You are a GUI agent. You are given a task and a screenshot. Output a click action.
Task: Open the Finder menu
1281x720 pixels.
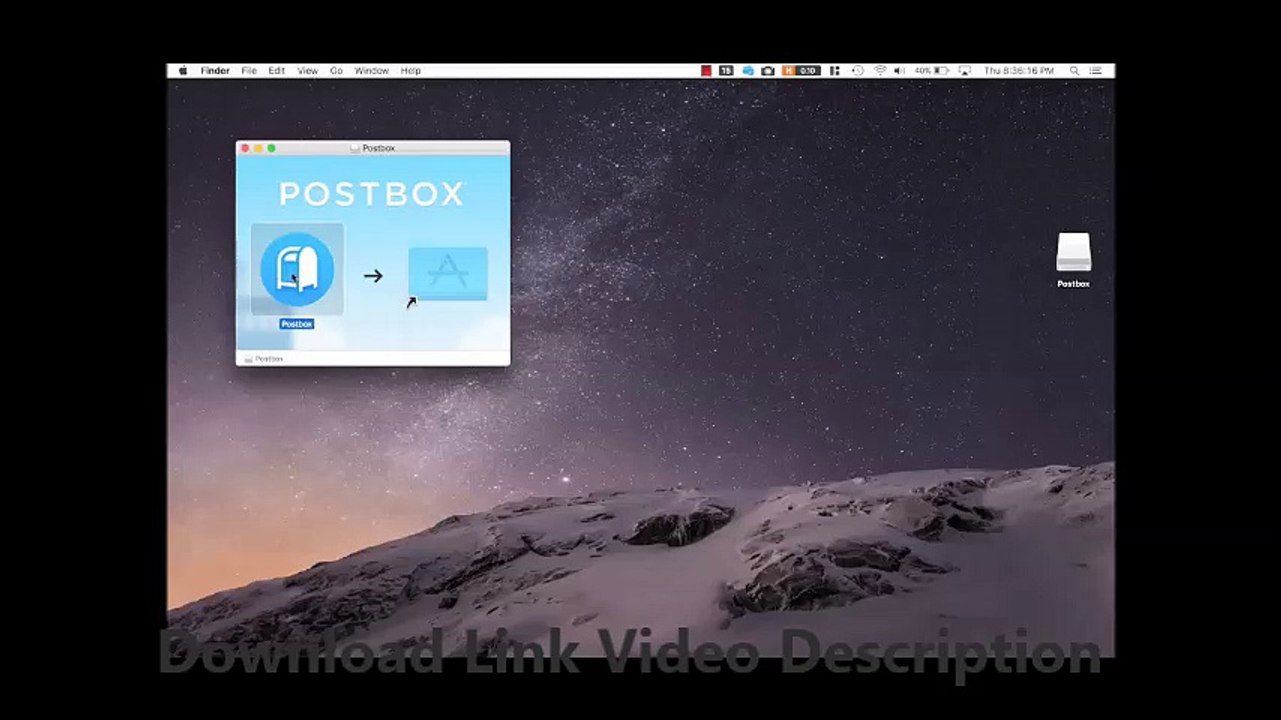tap(215, 71)
